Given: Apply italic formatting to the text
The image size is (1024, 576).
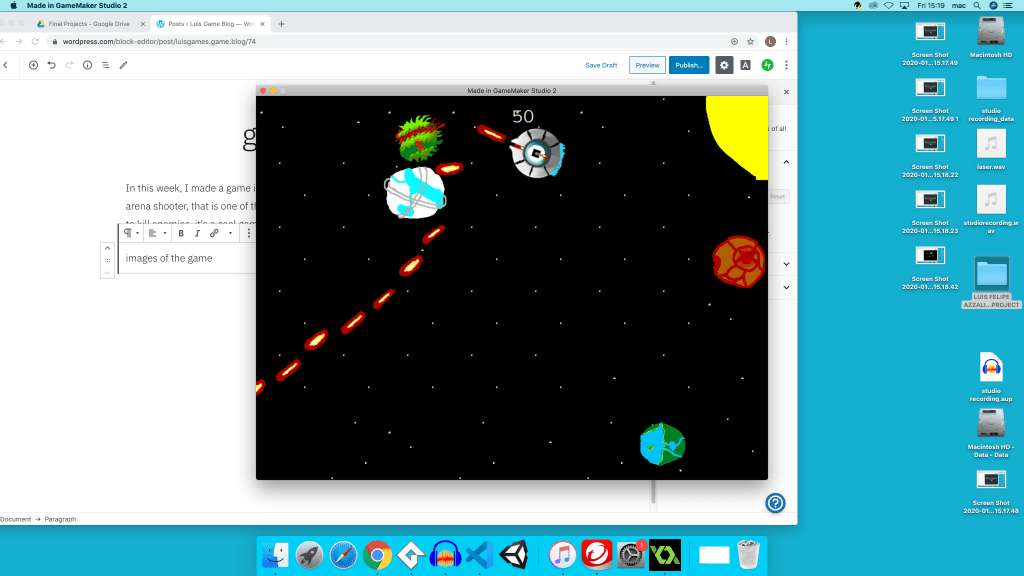Looking at the screenshot, I should pos(197,233).
